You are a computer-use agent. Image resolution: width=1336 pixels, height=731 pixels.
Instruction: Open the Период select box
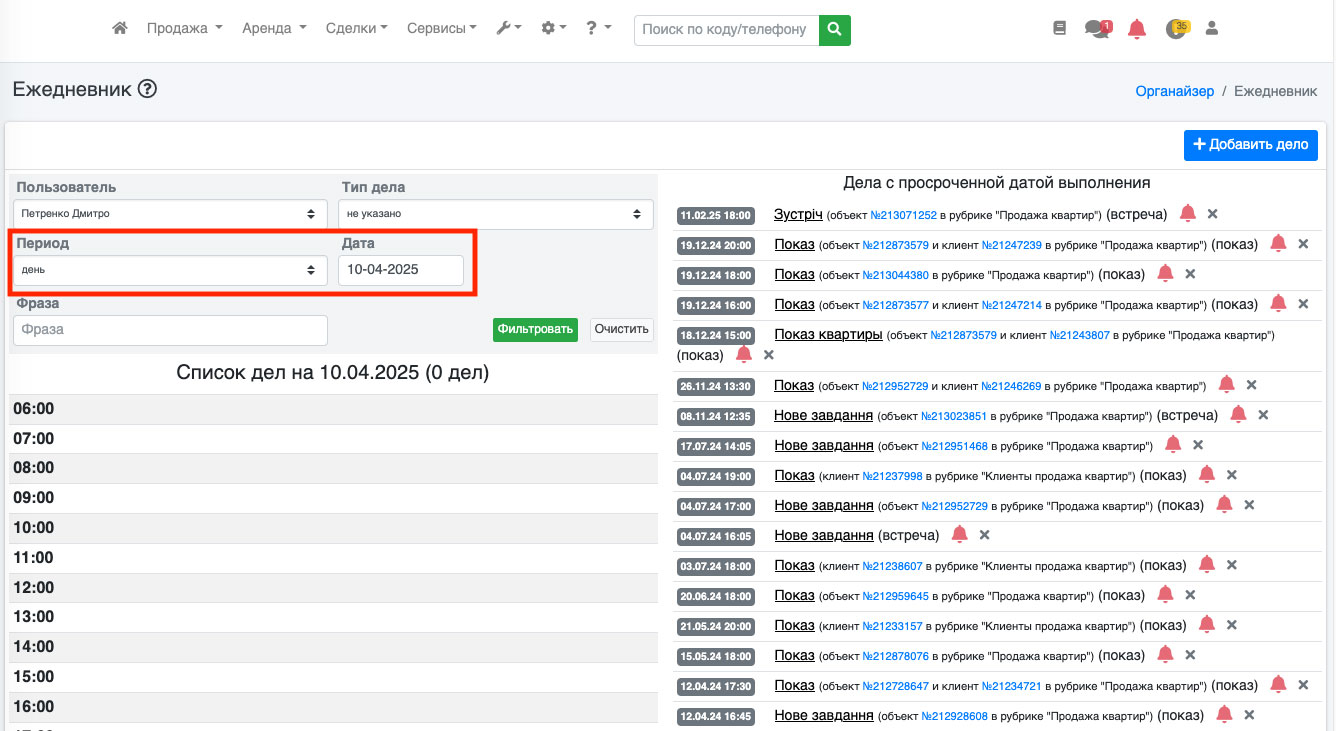point(170,270)
